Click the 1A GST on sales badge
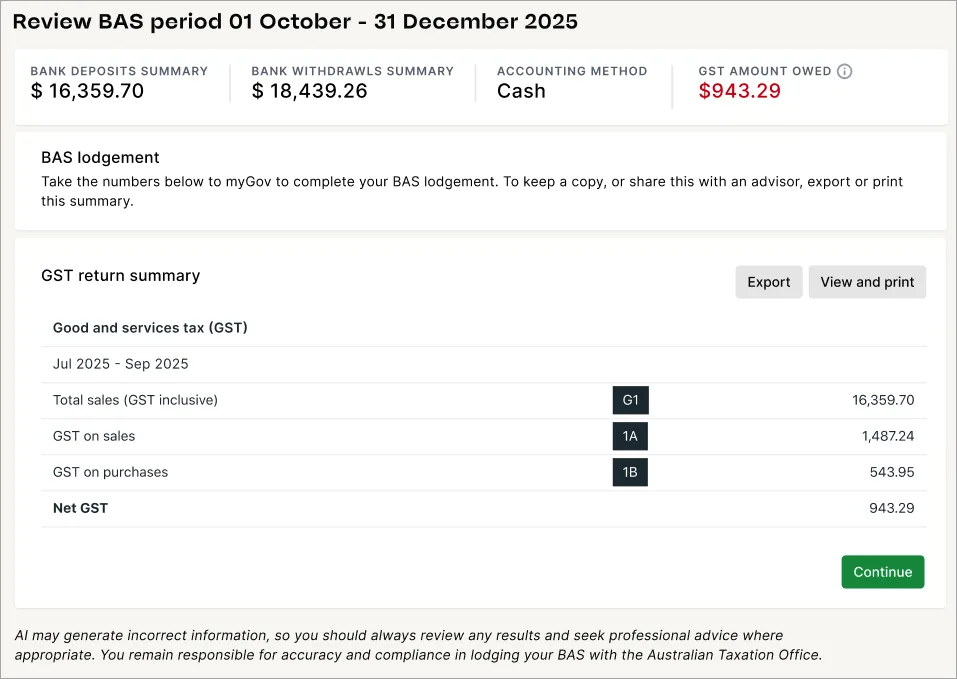The width and height of the screenshot is (957, 679). point(630,435)
